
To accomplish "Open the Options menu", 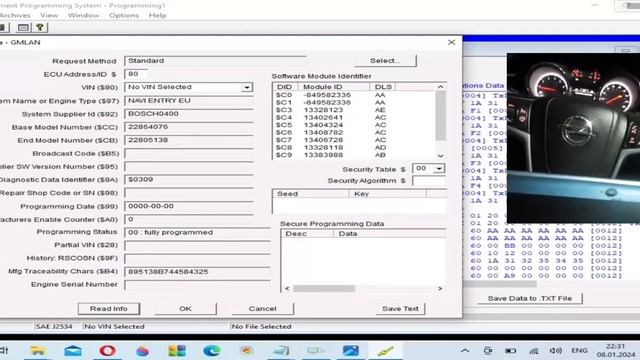I will click(124, 15).
